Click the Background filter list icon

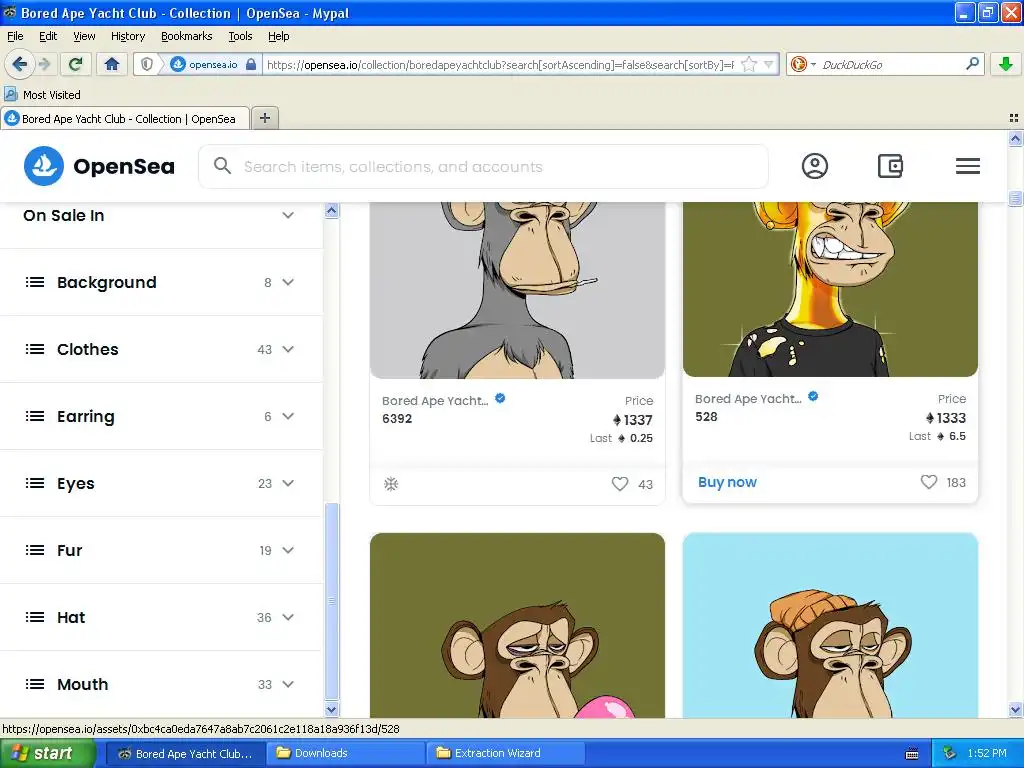35,282
